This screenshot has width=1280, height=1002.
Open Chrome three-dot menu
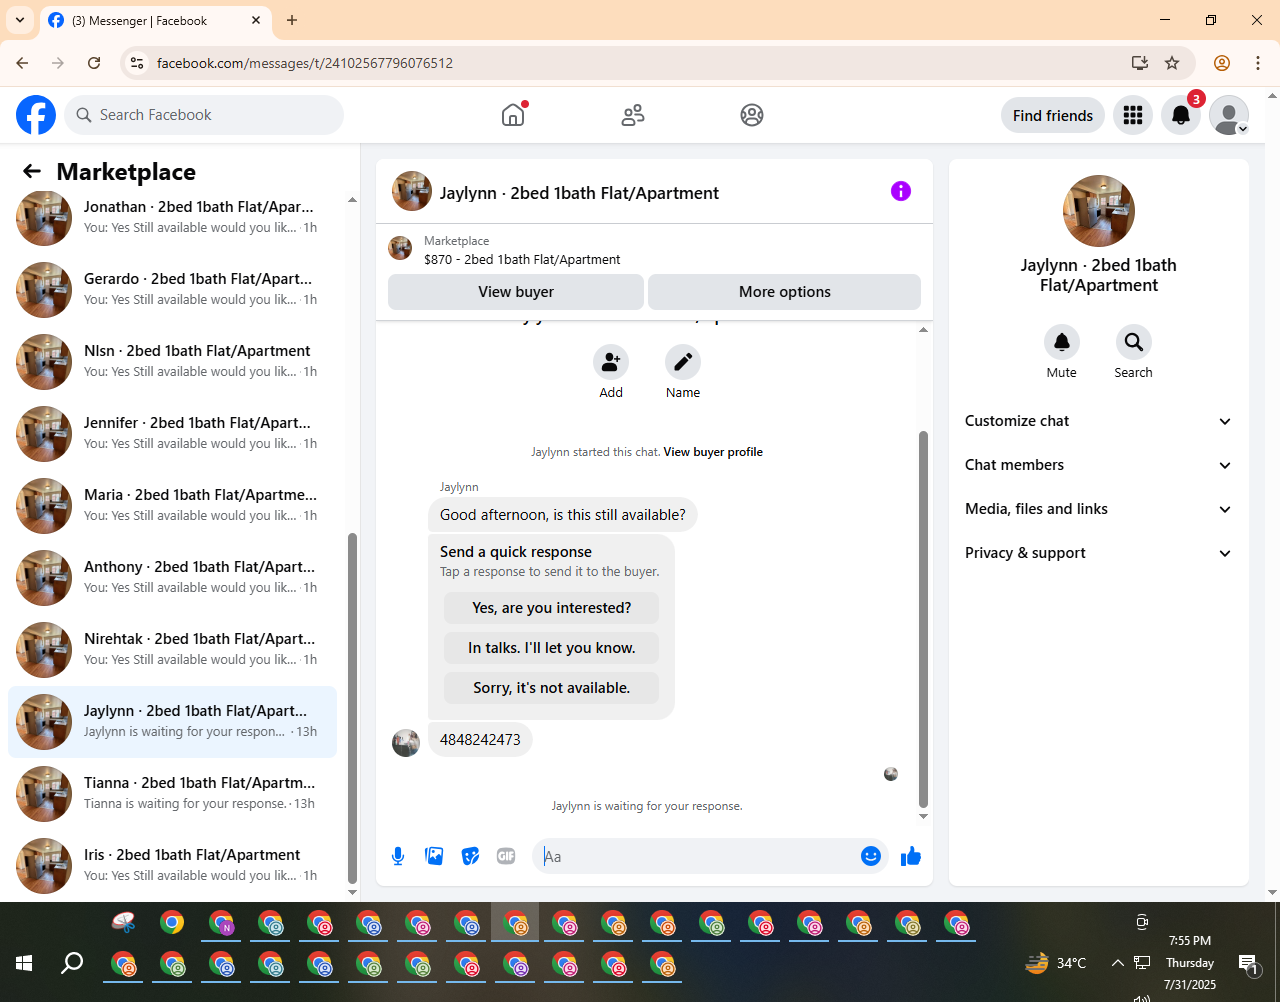(x=1258, y=63)
